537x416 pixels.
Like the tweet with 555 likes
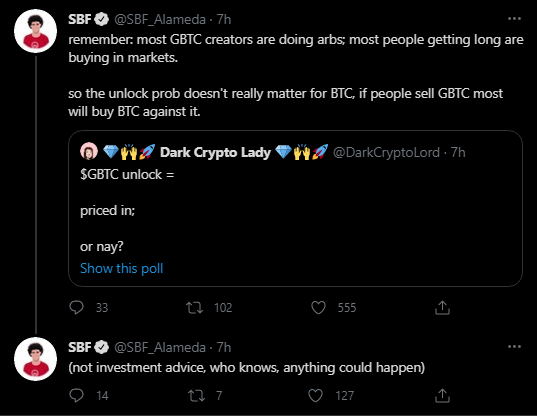318,307
